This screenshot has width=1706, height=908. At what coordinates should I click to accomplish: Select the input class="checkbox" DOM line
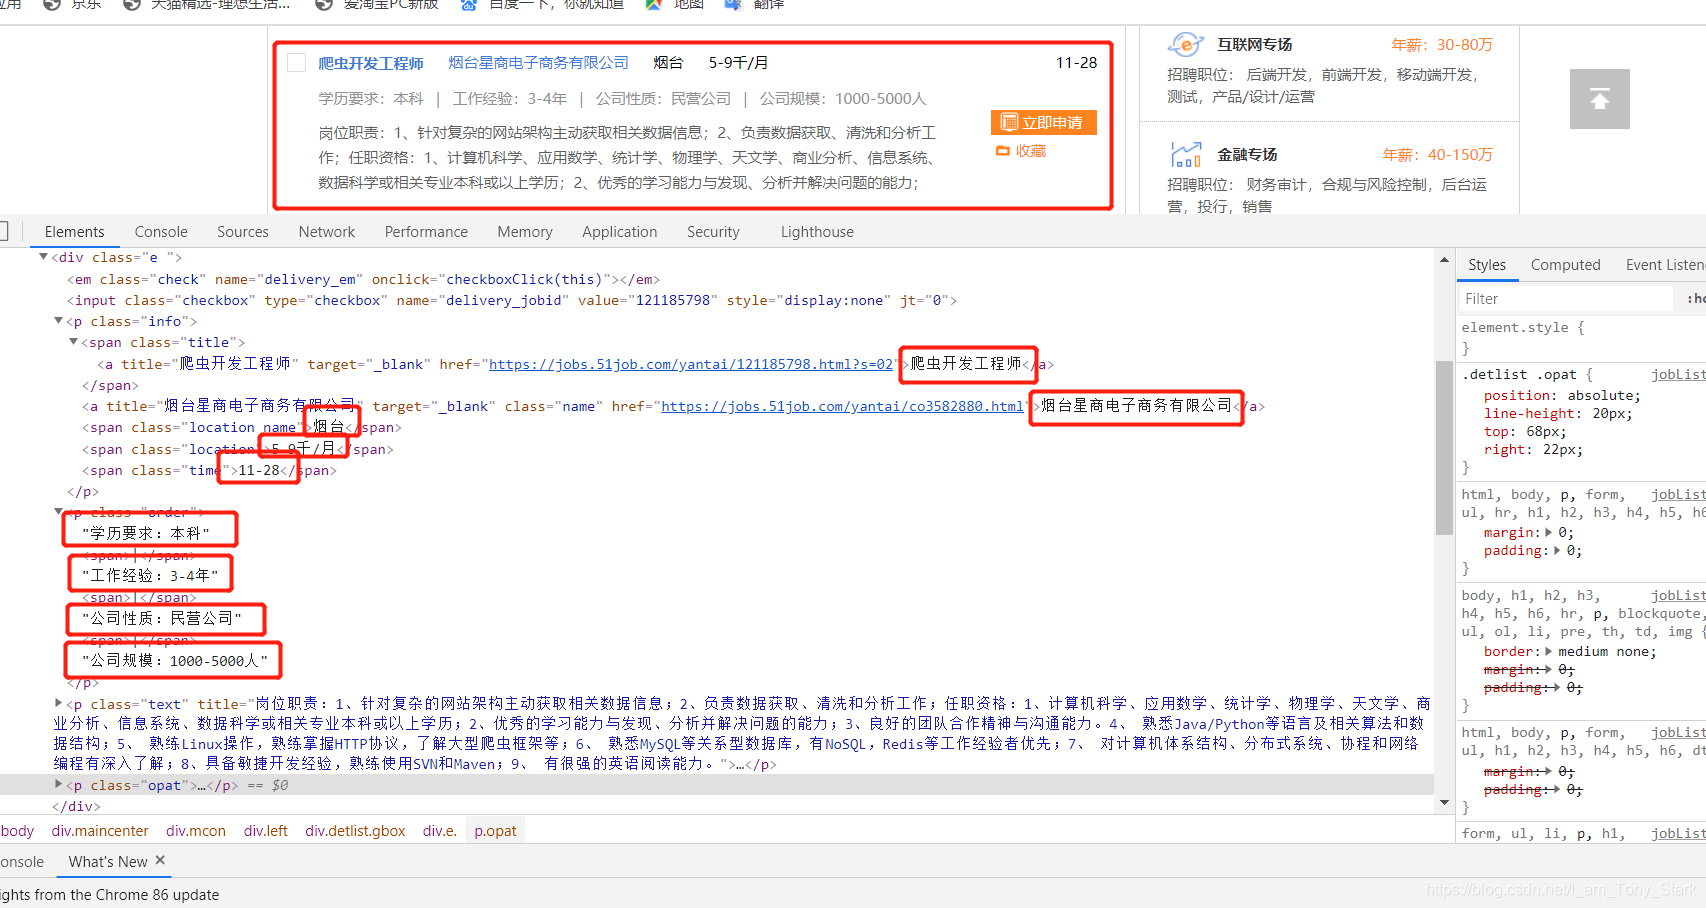512,300
